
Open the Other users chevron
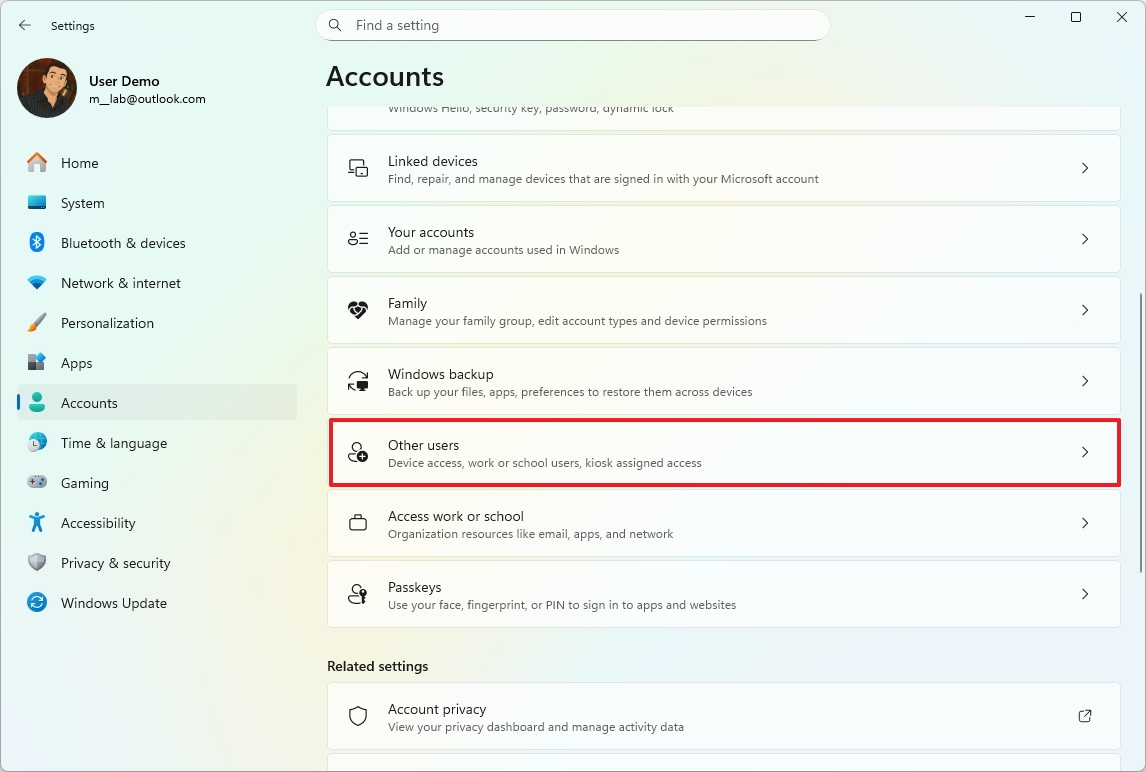(x=1085, y=452)
